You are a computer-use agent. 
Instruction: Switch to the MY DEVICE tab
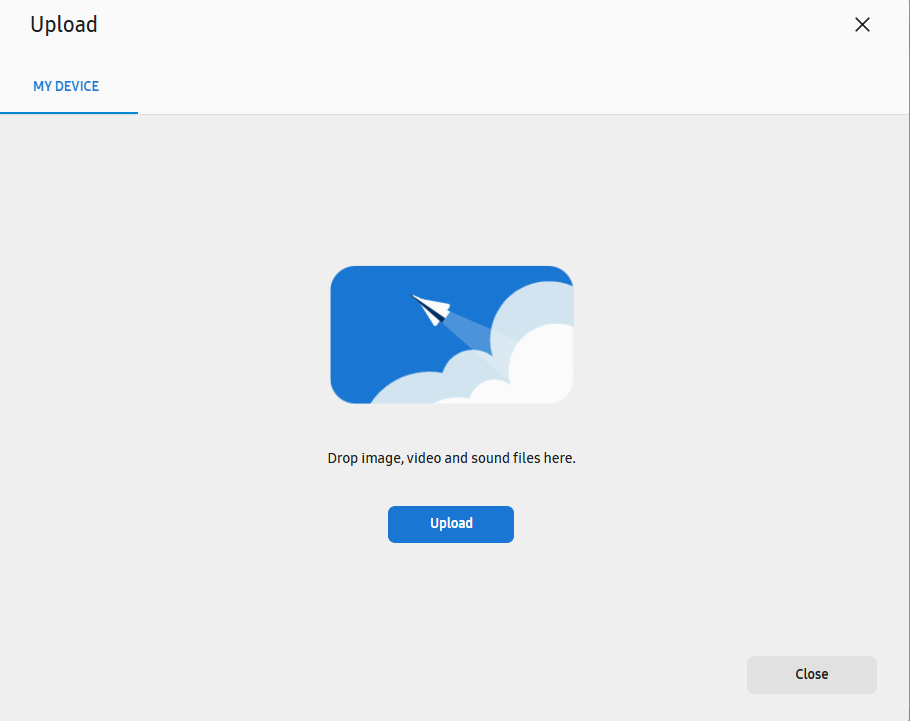tap(66, 86)
